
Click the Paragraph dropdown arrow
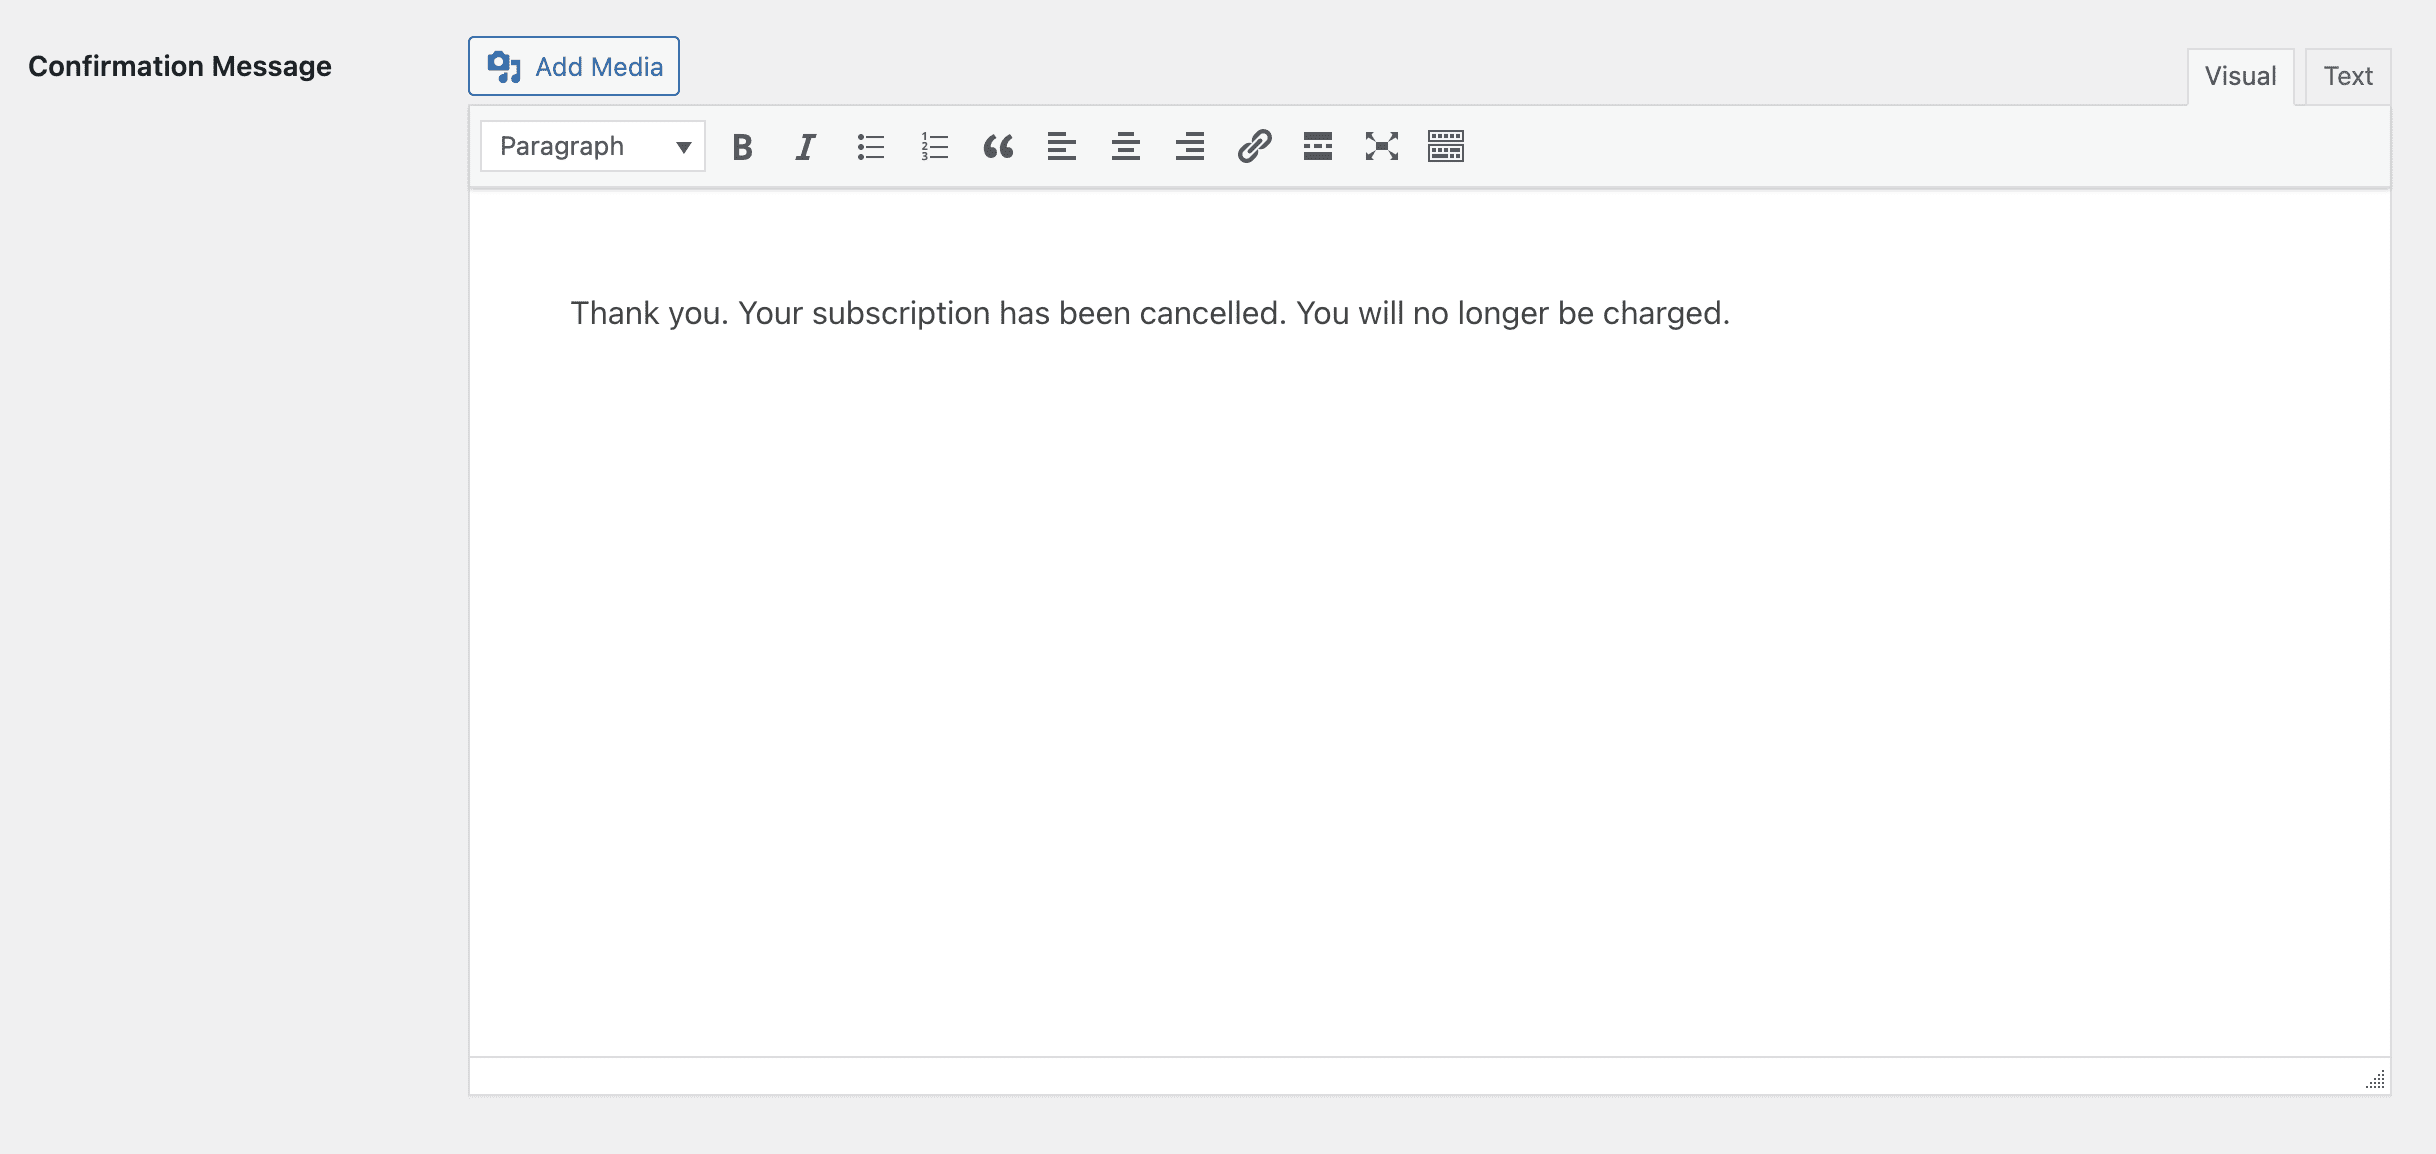684,148
